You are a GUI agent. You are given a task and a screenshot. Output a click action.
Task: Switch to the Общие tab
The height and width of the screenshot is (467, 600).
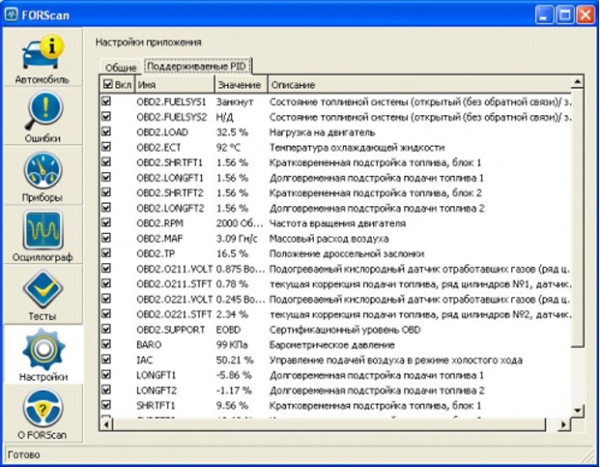tap(120, 68)
